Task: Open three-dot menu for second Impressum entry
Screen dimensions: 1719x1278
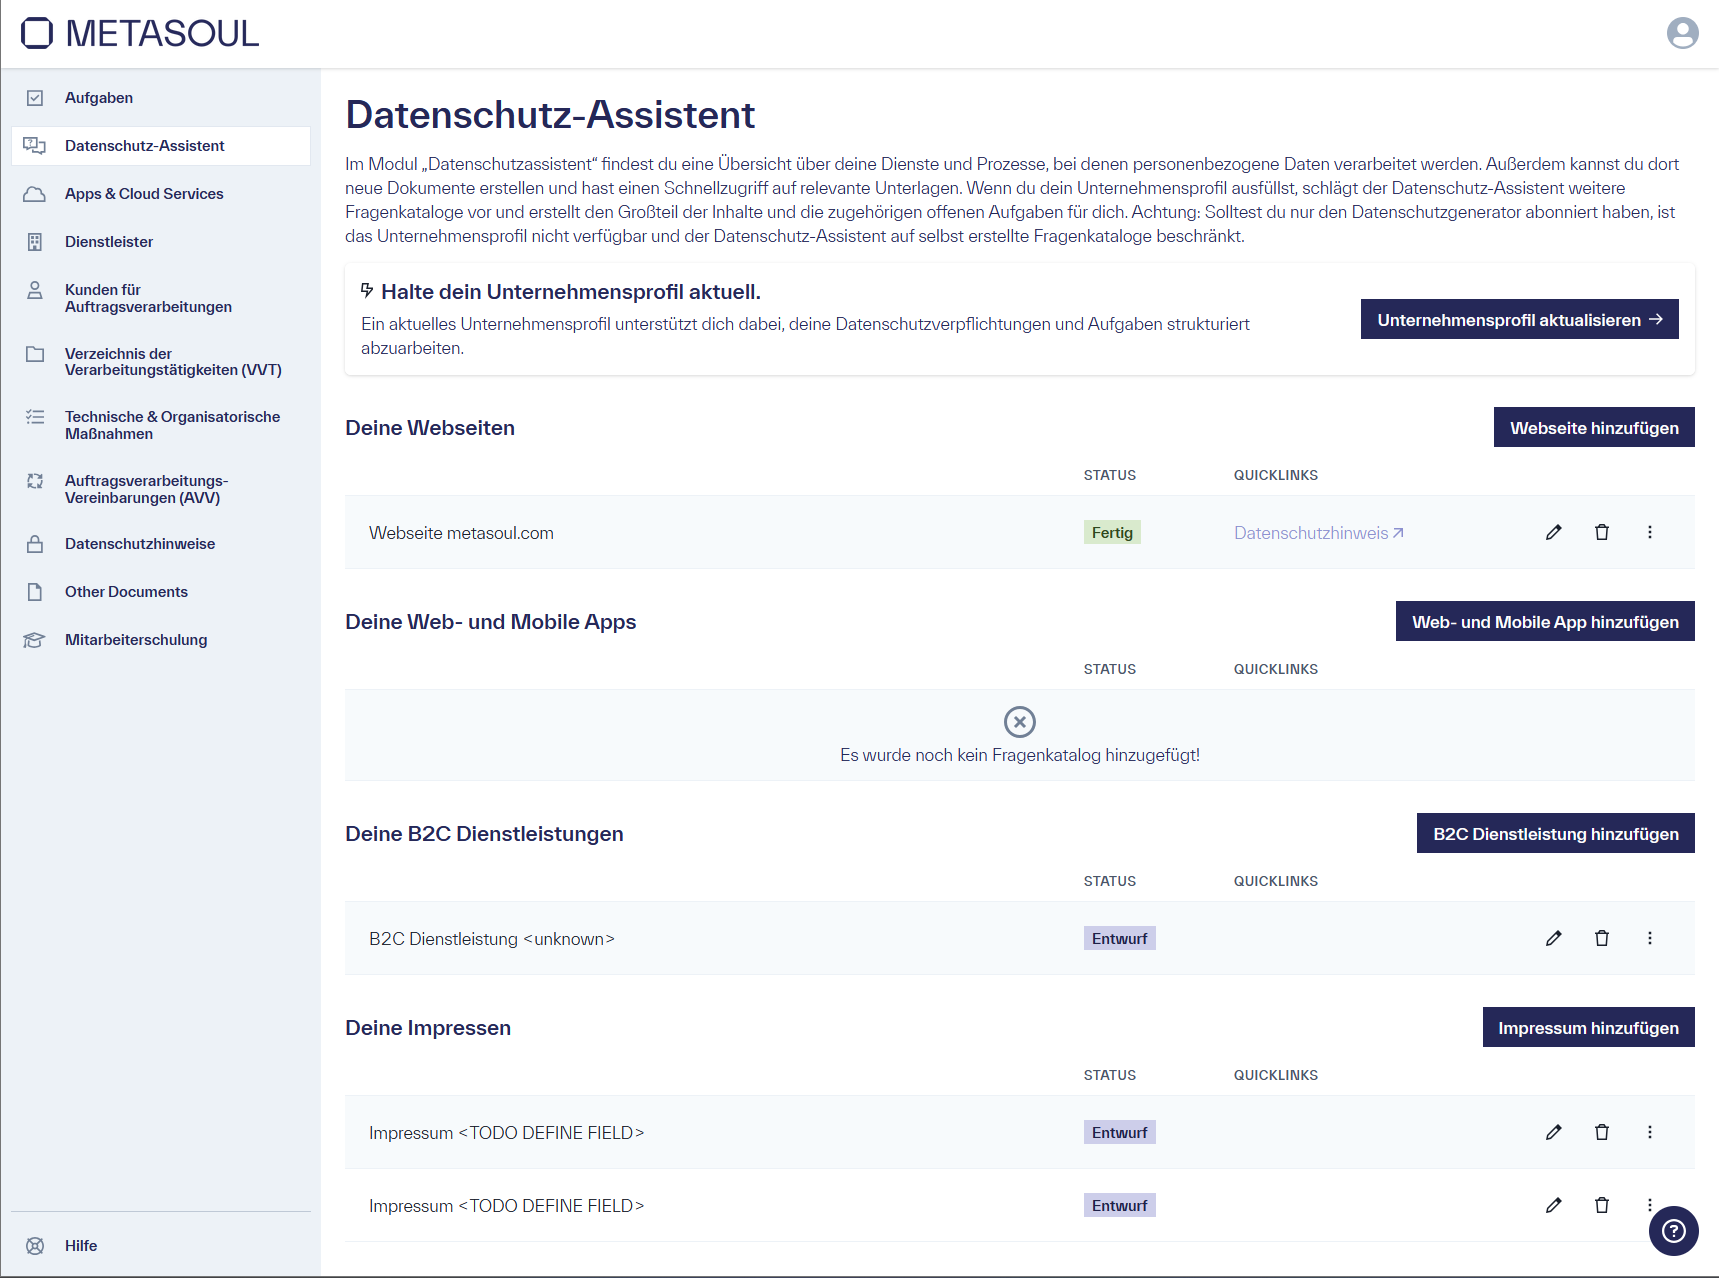Action: [x=1650, y=1205]
